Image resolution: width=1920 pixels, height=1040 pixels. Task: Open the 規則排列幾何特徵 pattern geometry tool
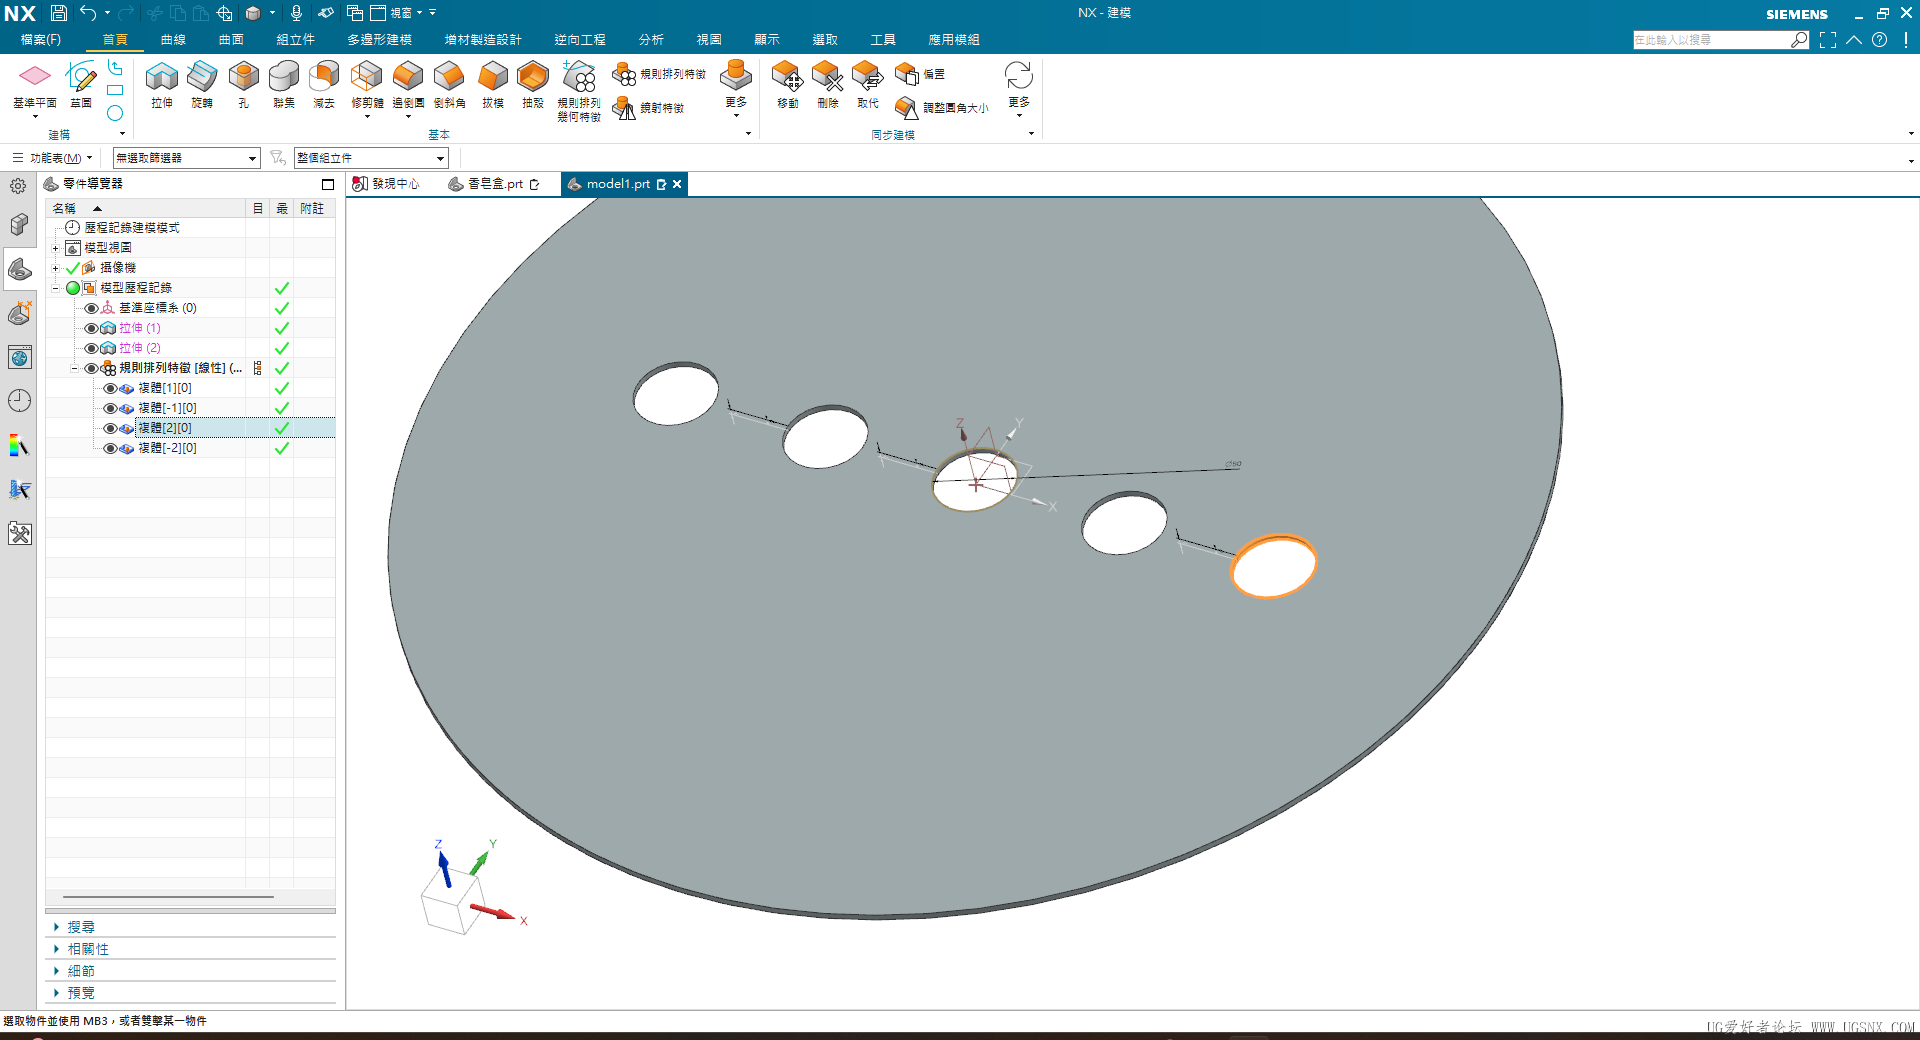tap(579, 91)
